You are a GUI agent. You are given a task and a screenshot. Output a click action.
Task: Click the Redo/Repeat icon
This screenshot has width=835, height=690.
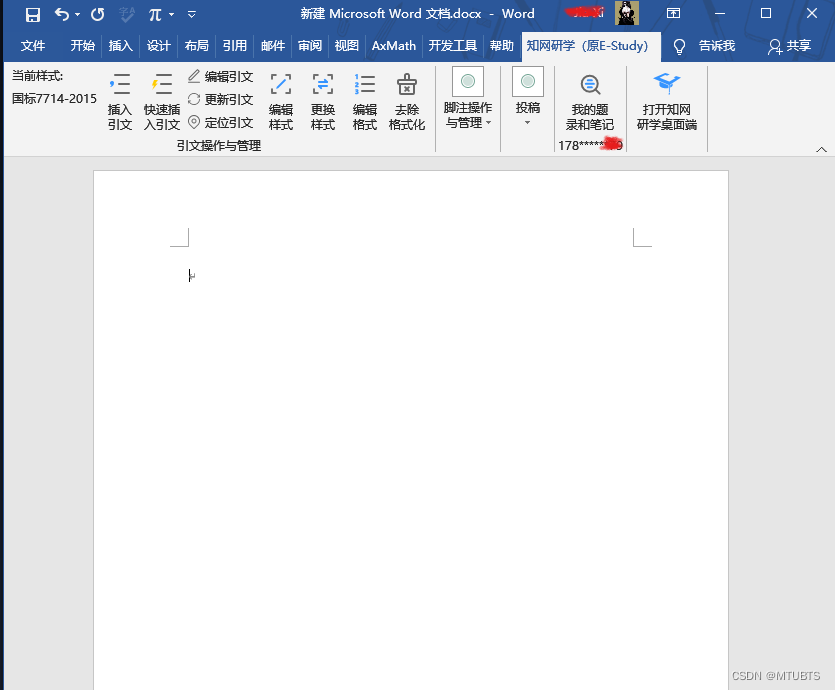(x=97, y=14)
